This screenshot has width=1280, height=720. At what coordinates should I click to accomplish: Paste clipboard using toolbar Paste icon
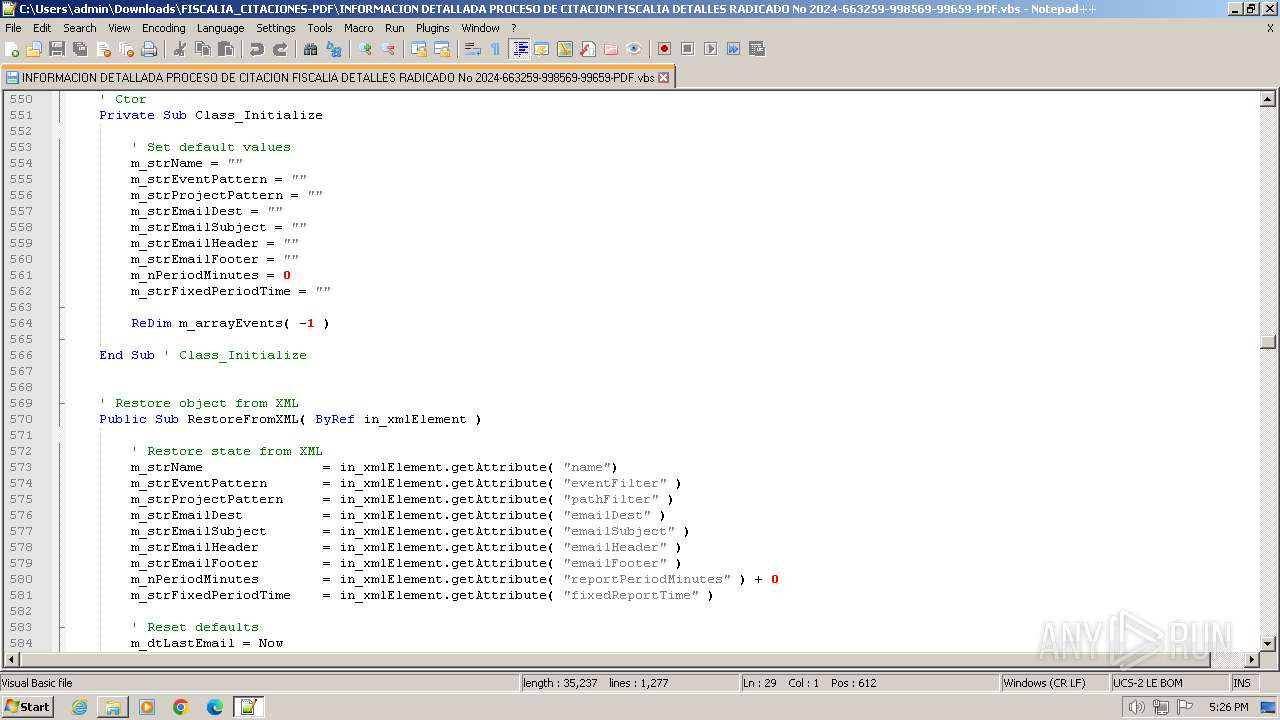tap(226, 49)
